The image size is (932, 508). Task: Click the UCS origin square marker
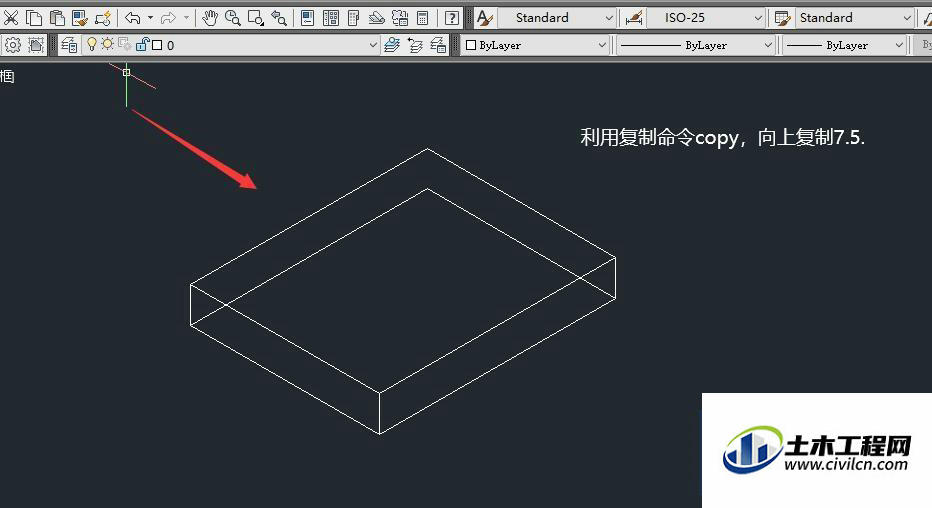coord(127,72)
